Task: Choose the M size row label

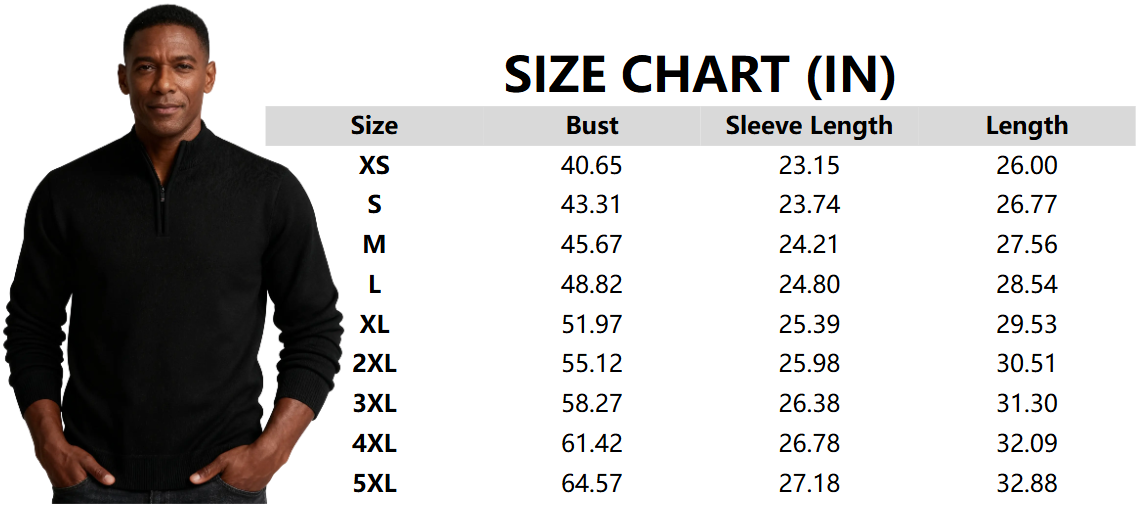Action: pyautogui.click(x=374, y=245)
